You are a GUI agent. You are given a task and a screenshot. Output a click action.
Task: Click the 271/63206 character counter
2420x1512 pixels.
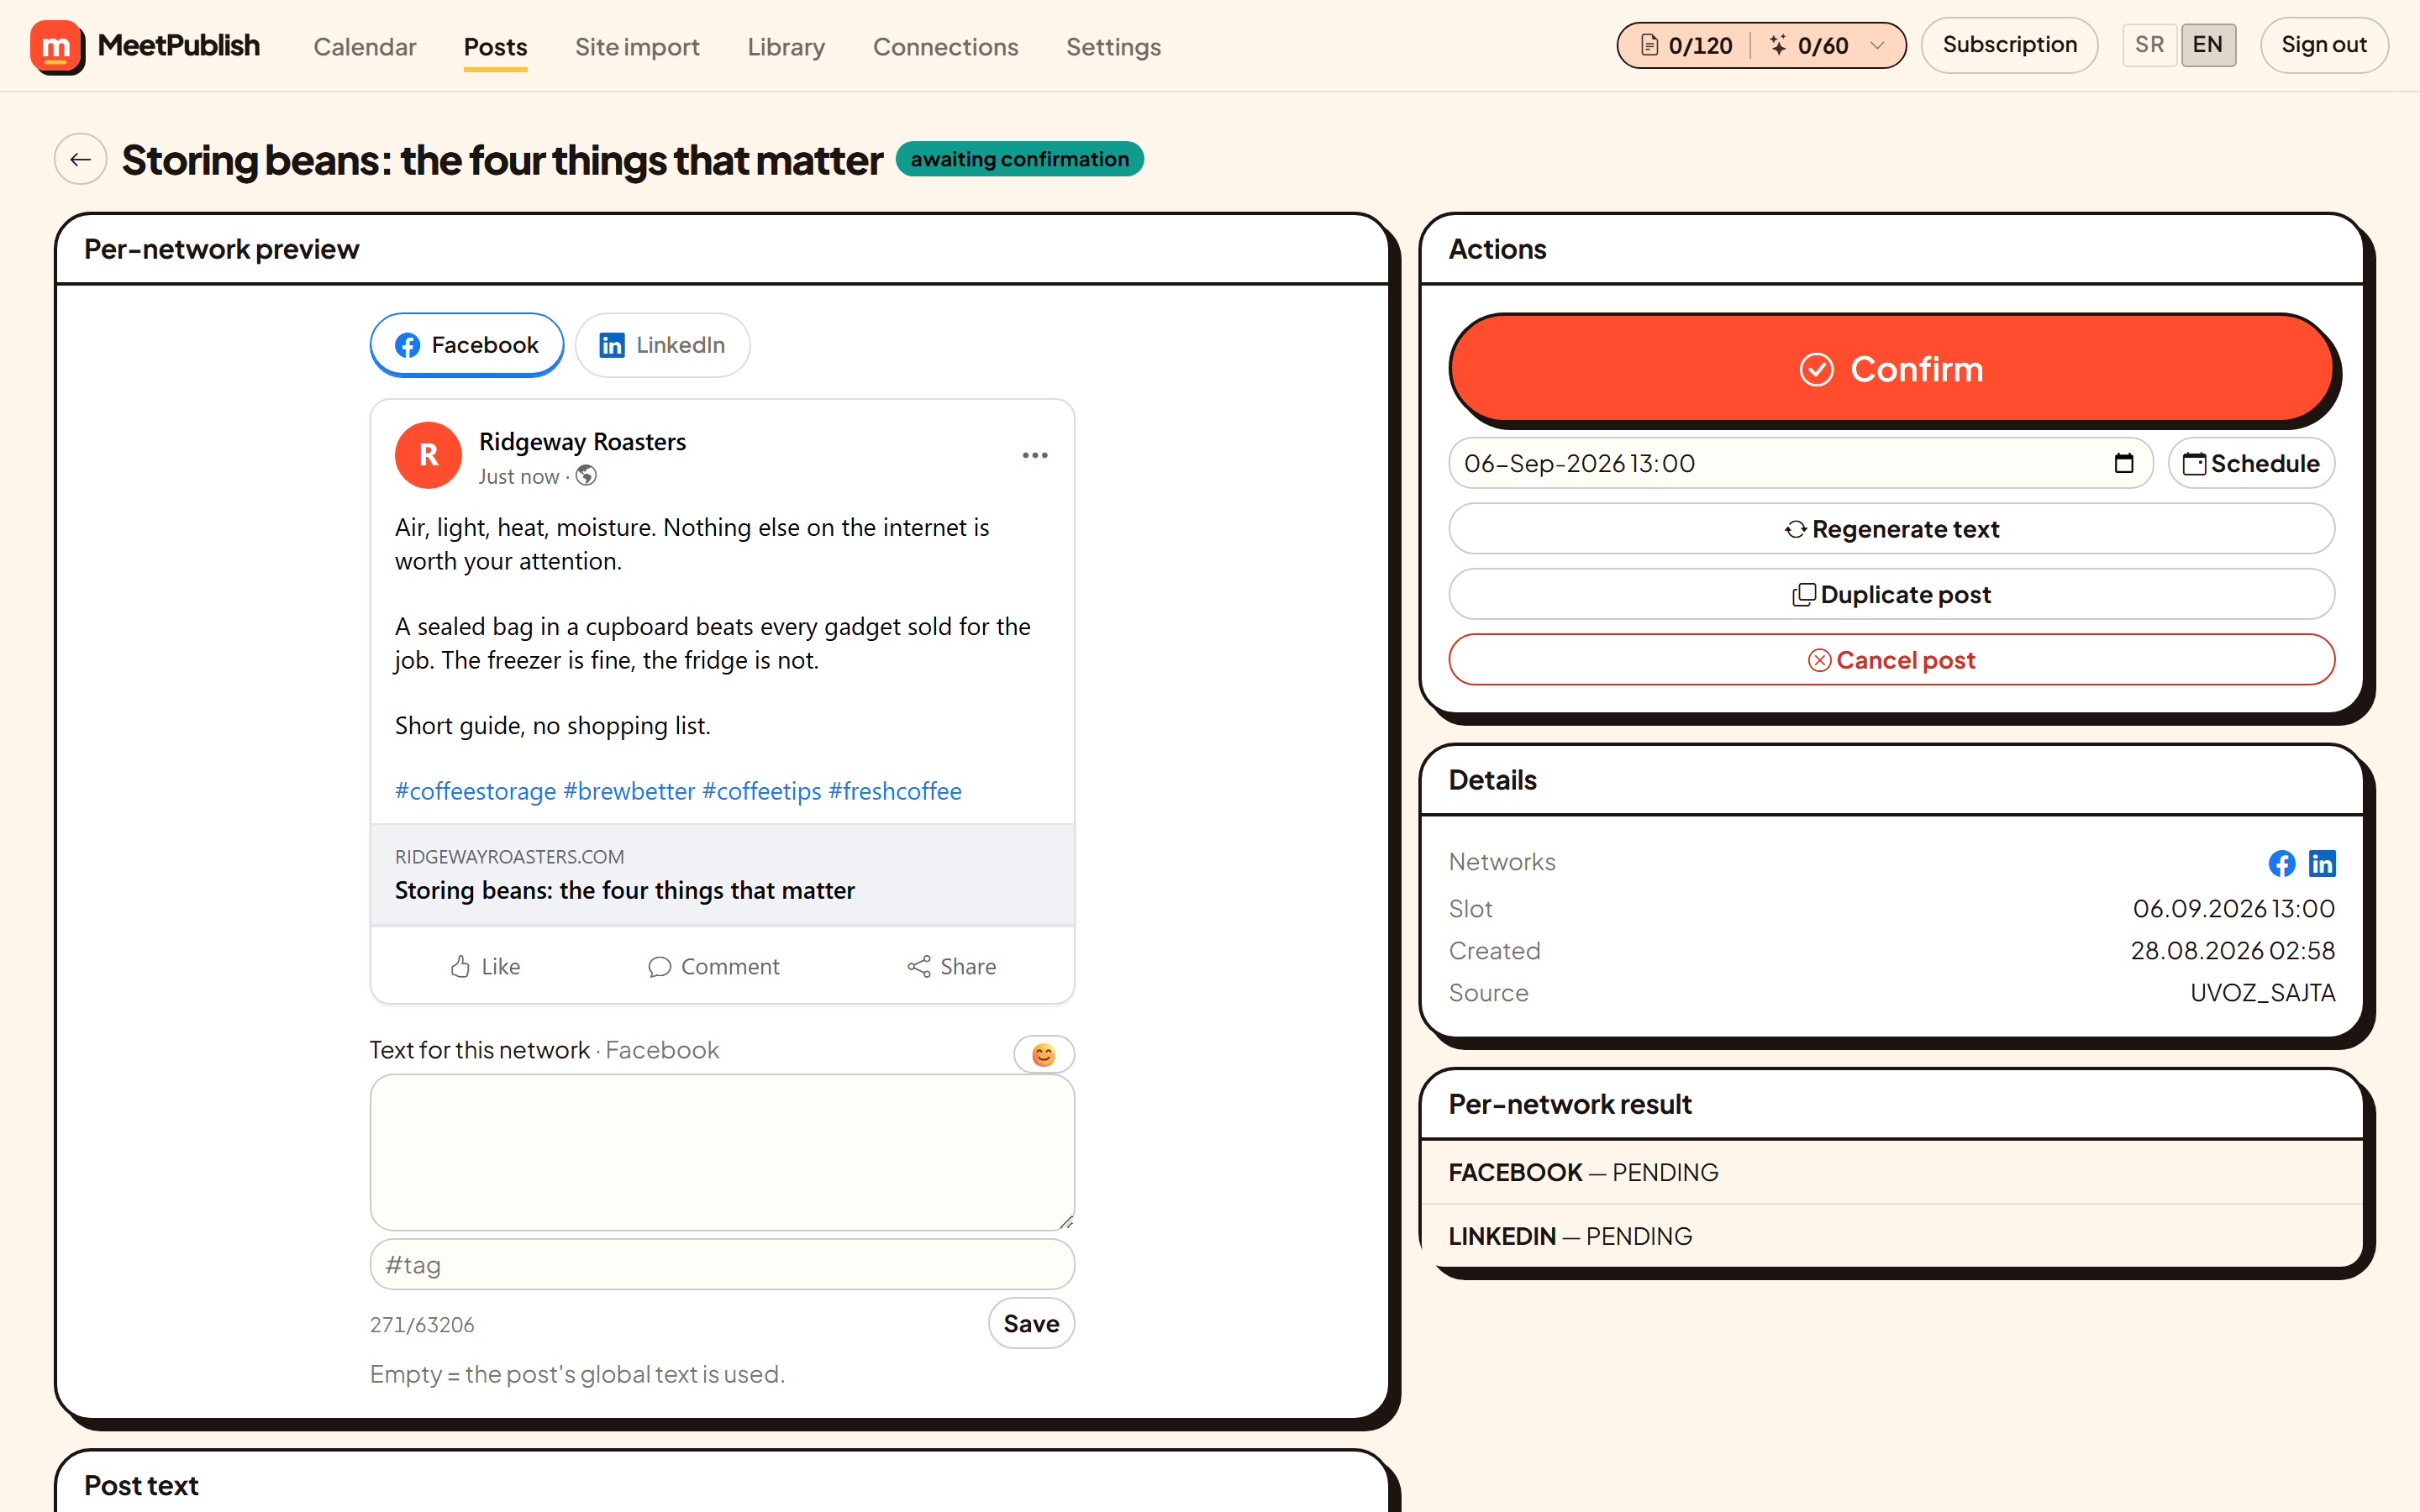pyautogui.click(x=422, y=1324)
